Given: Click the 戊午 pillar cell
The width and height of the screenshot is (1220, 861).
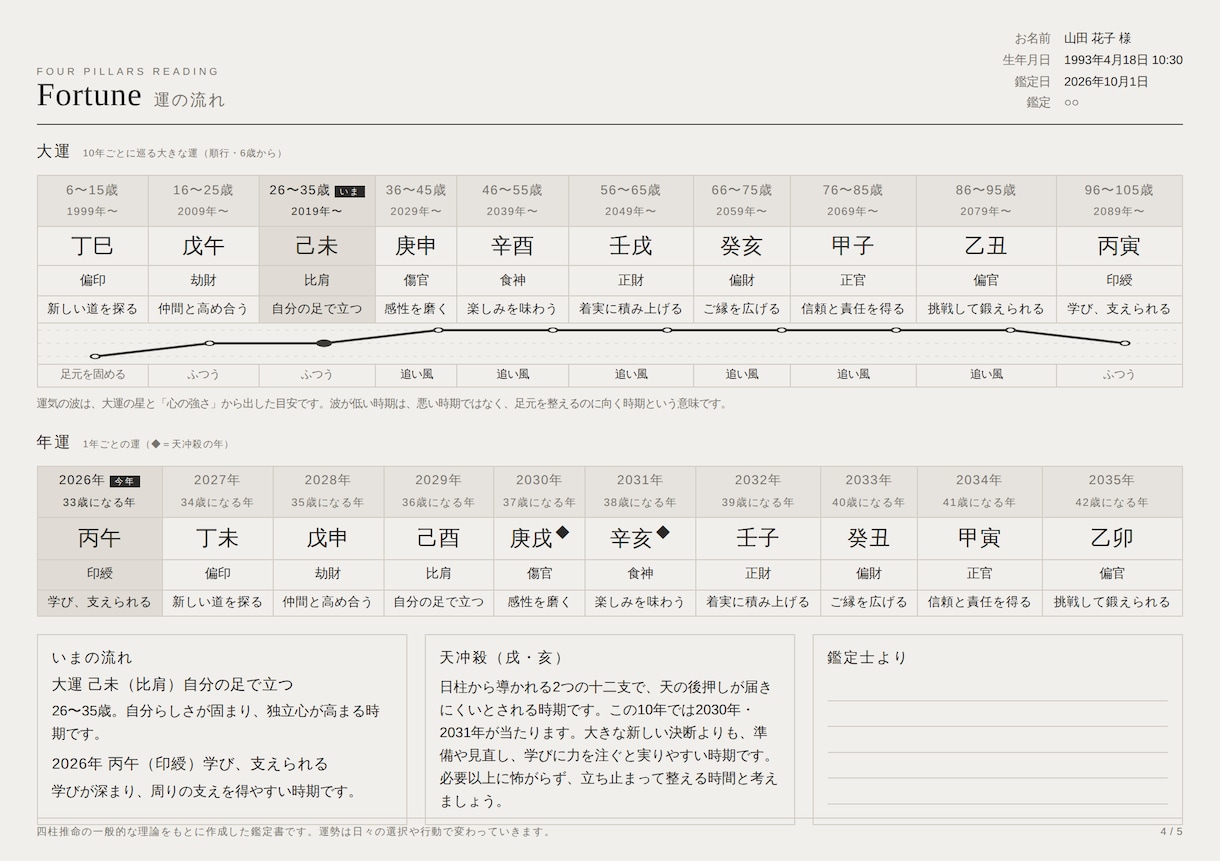Looking at the screenshot, I should (203, 246).
